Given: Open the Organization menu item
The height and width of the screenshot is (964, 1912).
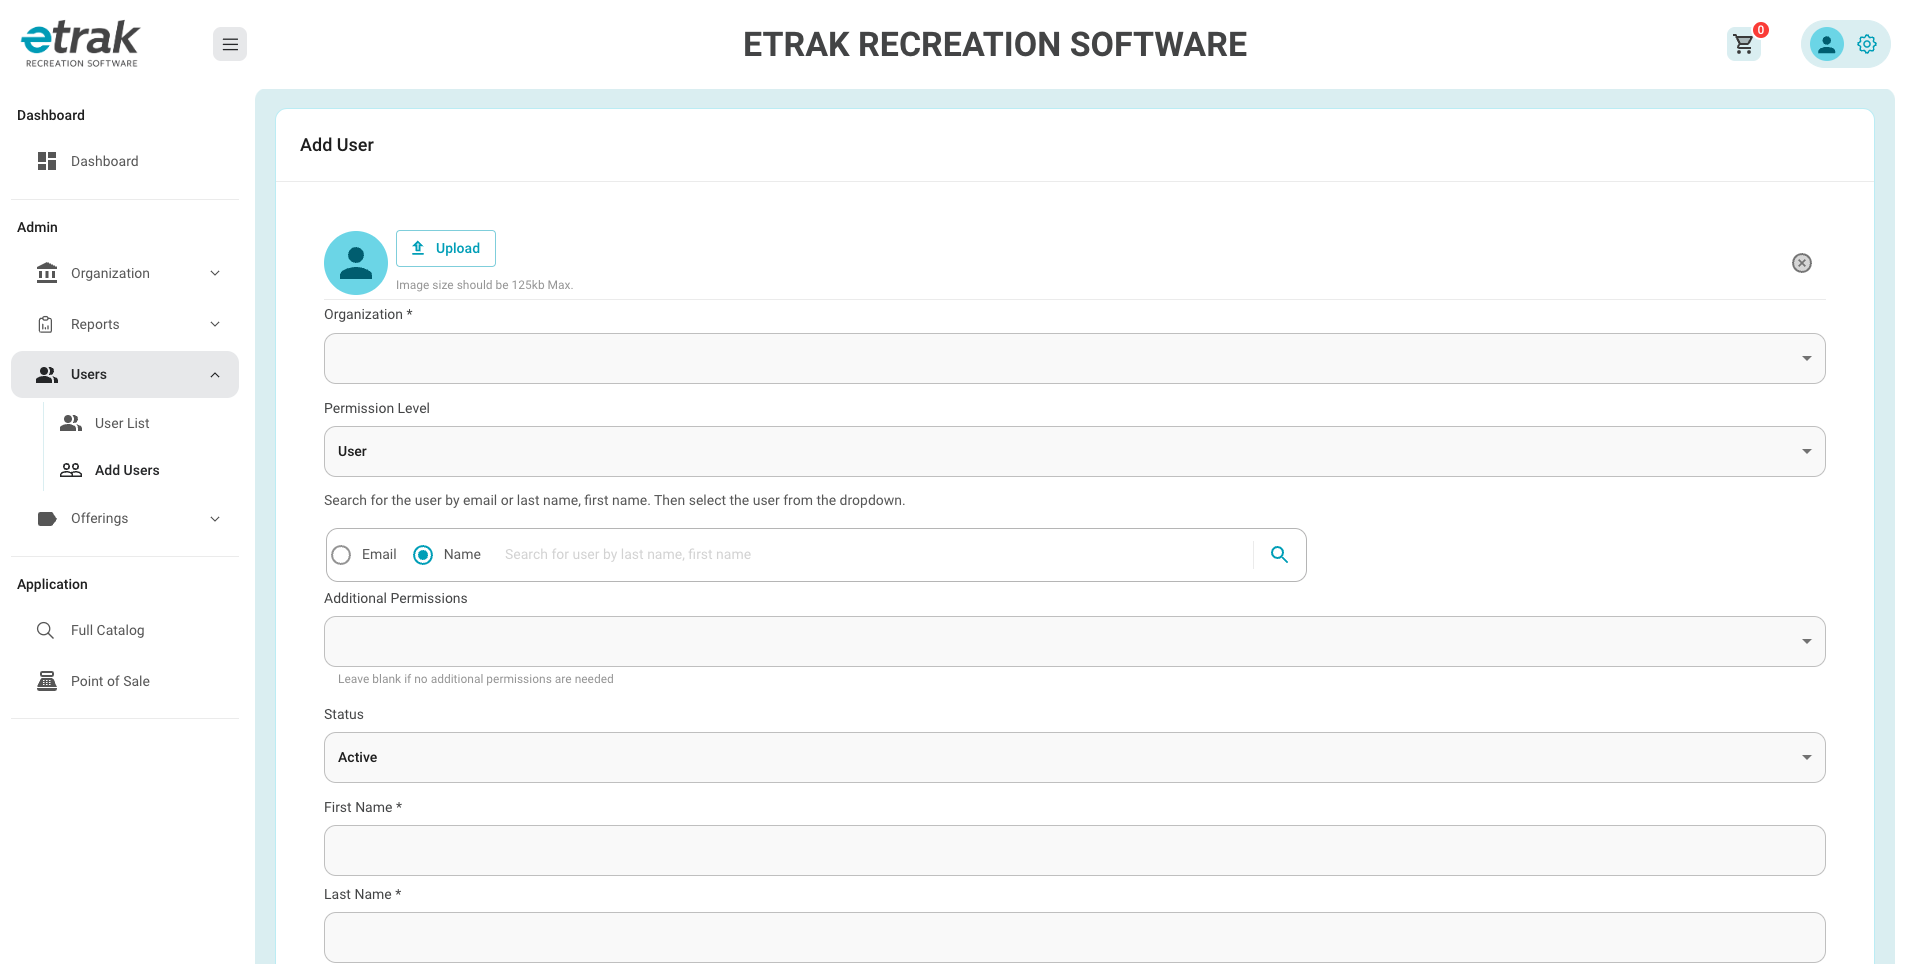Looking at the screenshot, I should 125,273.
